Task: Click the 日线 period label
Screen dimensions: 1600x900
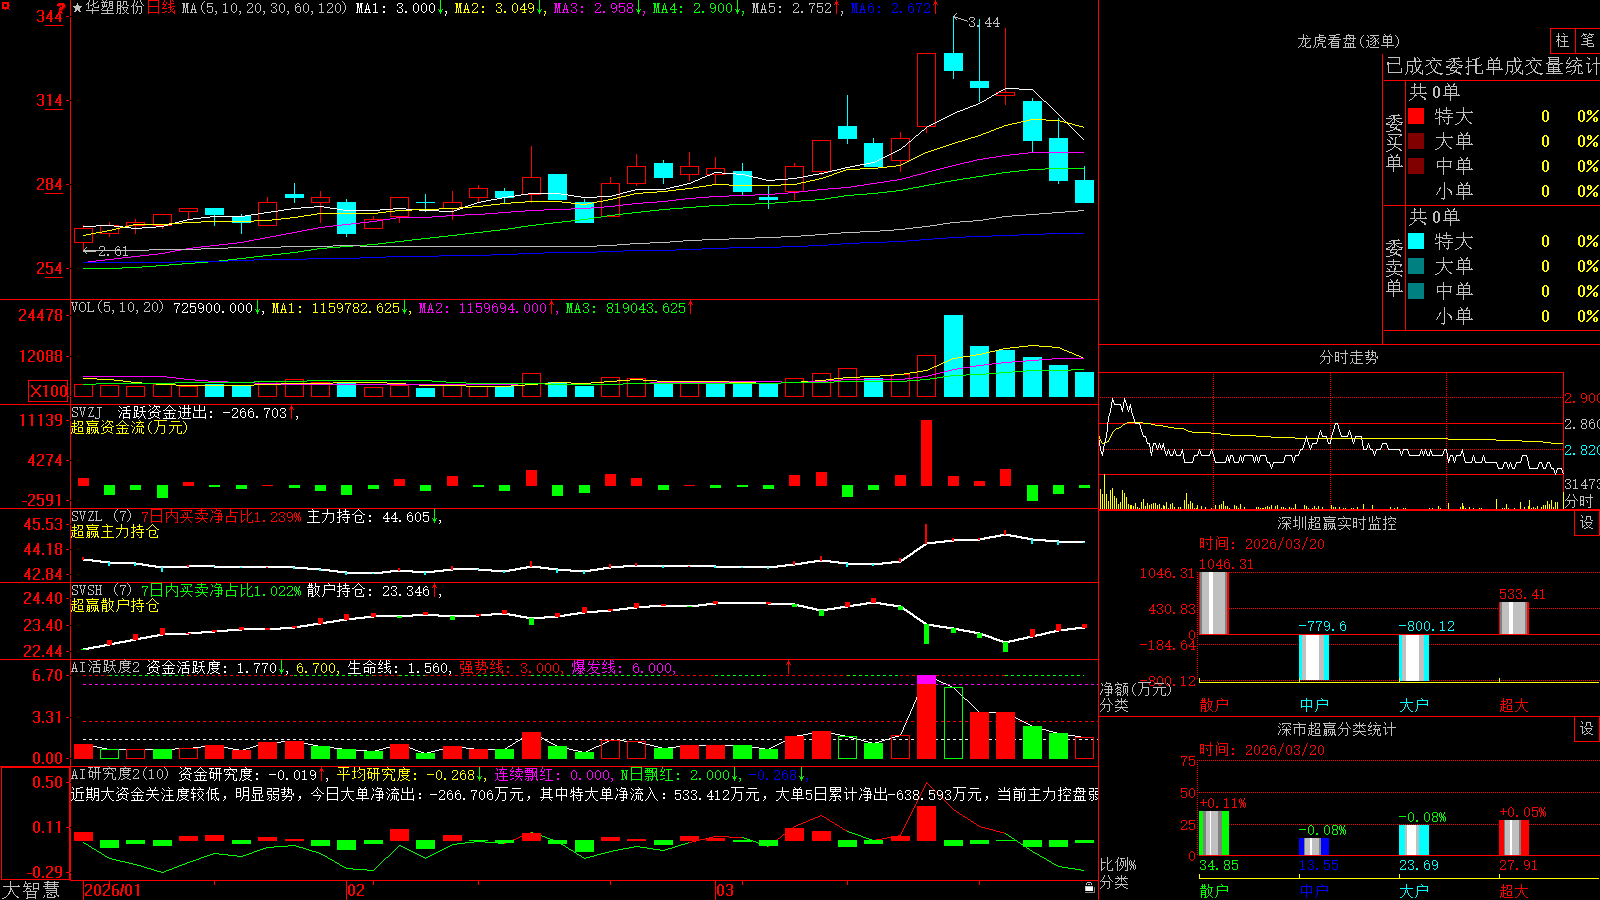Action: pos(161,8)
